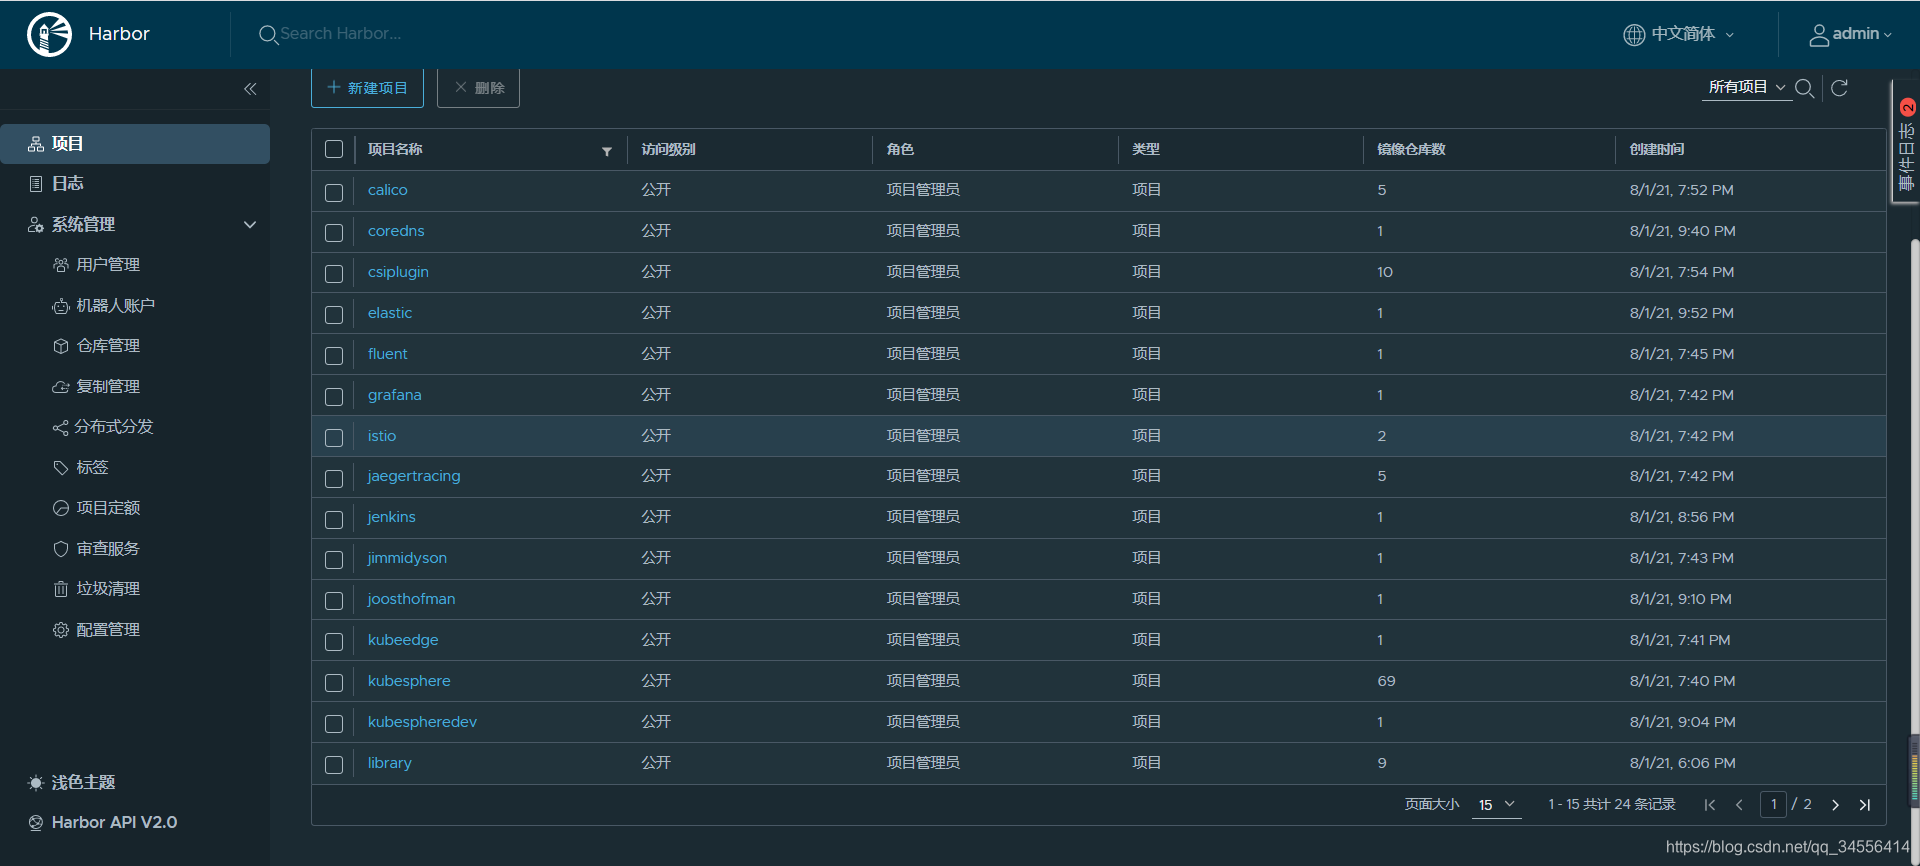Click the event log notification badge
This screenshot has height=866, width=1920.
[1907, 107]
